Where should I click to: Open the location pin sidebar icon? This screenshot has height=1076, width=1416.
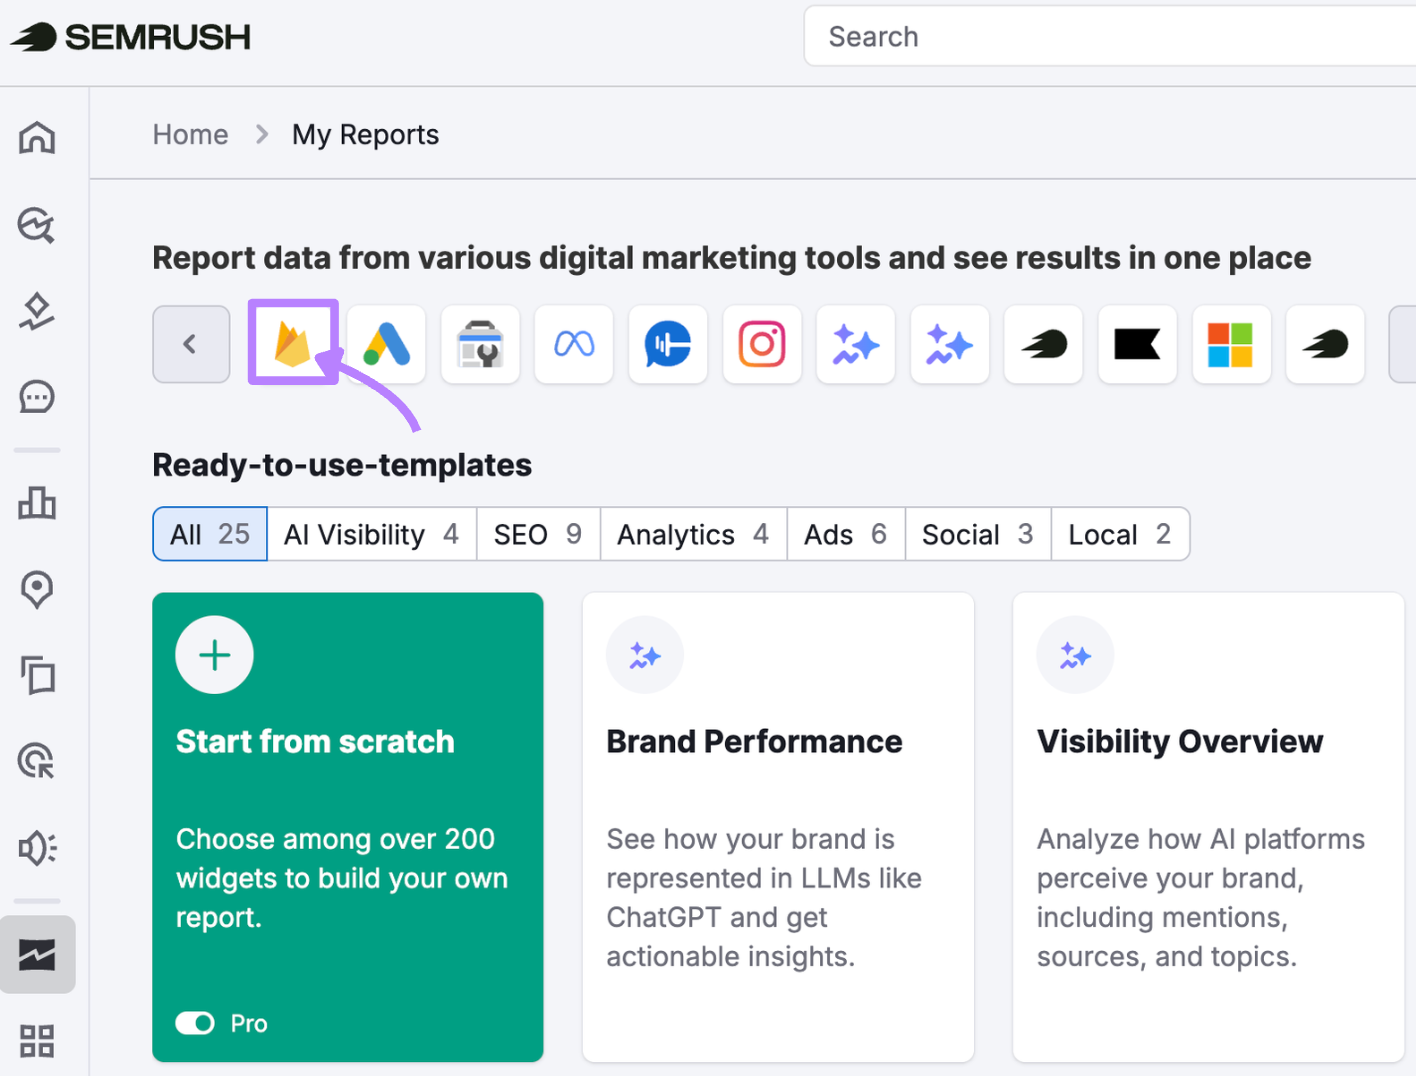37,589
